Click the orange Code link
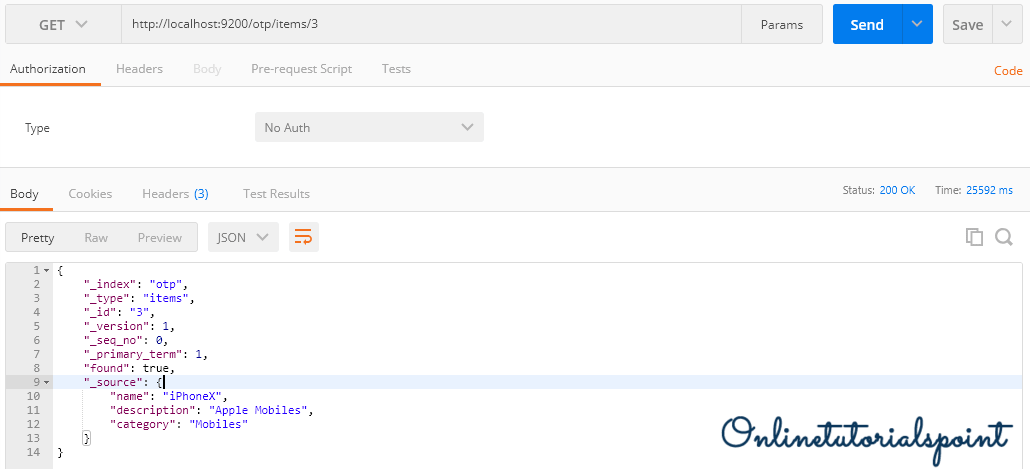 [x=1007, y=71]
